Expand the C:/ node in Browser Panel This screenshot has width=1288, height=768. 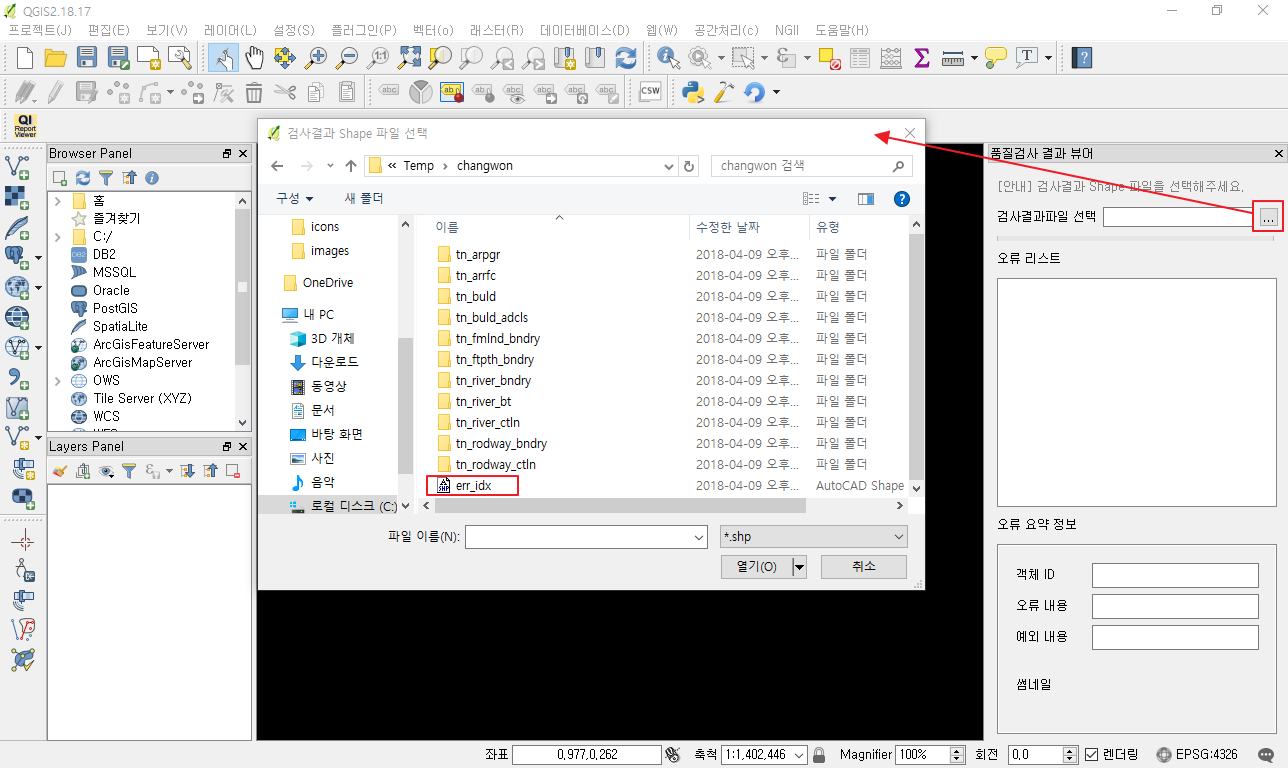[x=58, y=237]
